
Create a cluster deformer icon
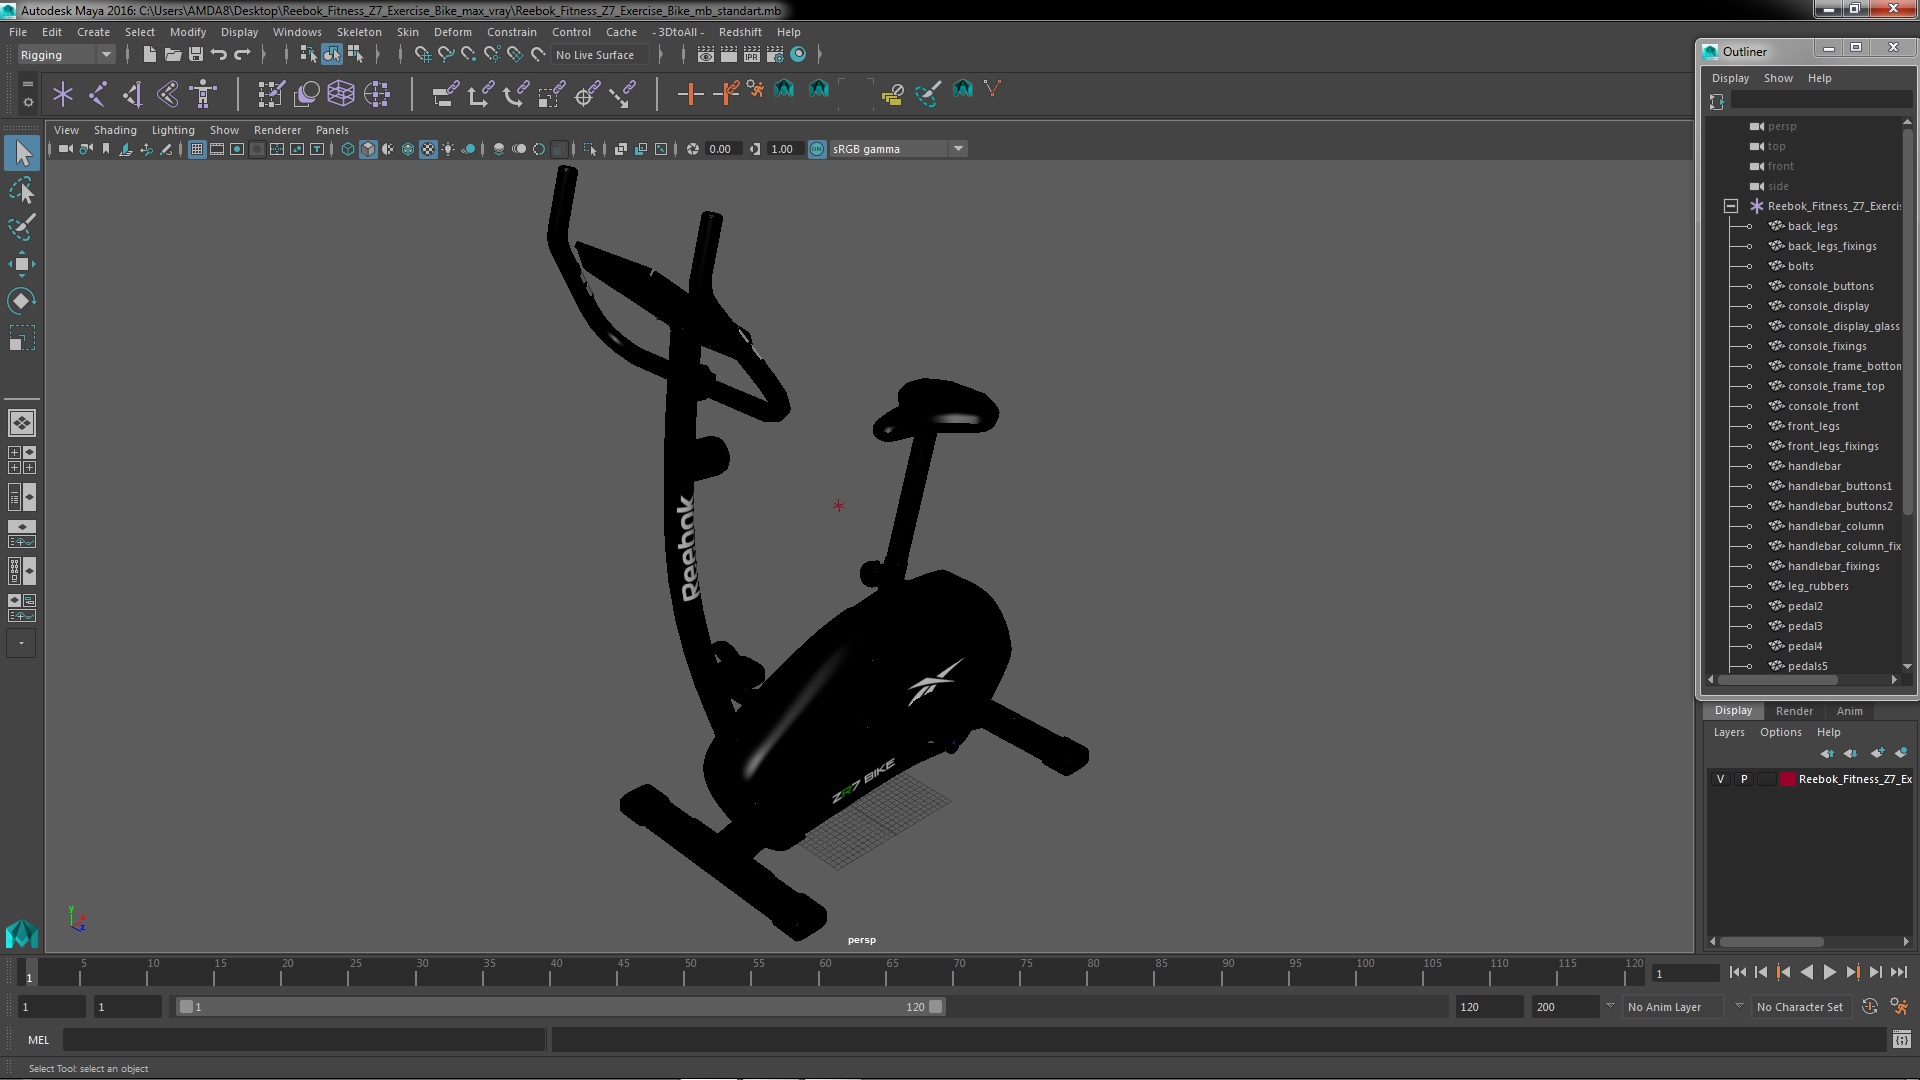click(377, 94)
